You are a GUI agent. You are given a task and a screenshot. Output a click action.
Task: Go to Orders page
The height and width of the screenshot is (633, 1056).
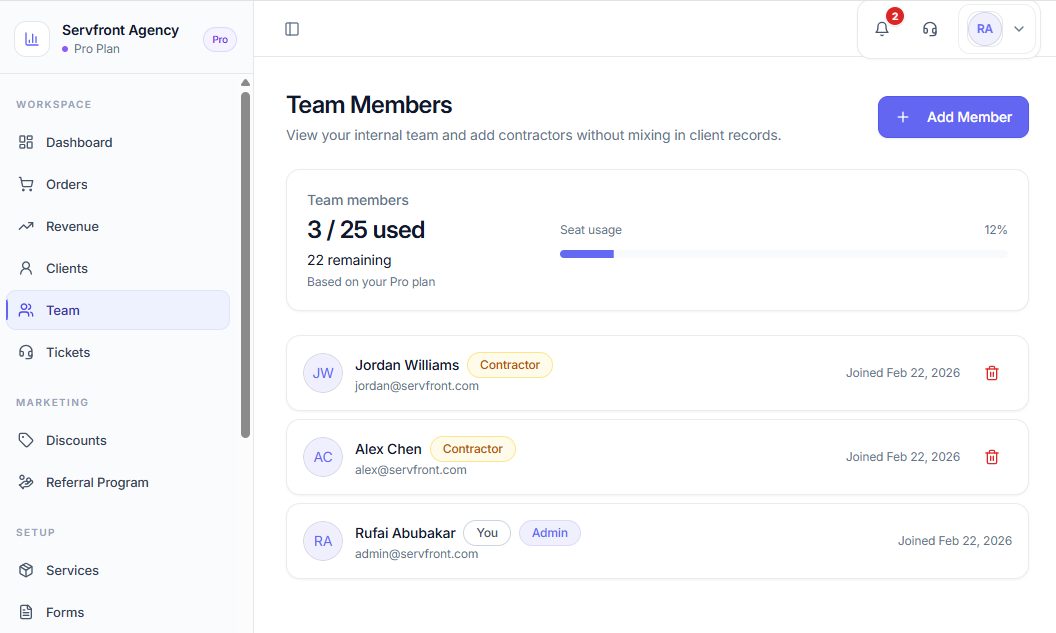118,185
